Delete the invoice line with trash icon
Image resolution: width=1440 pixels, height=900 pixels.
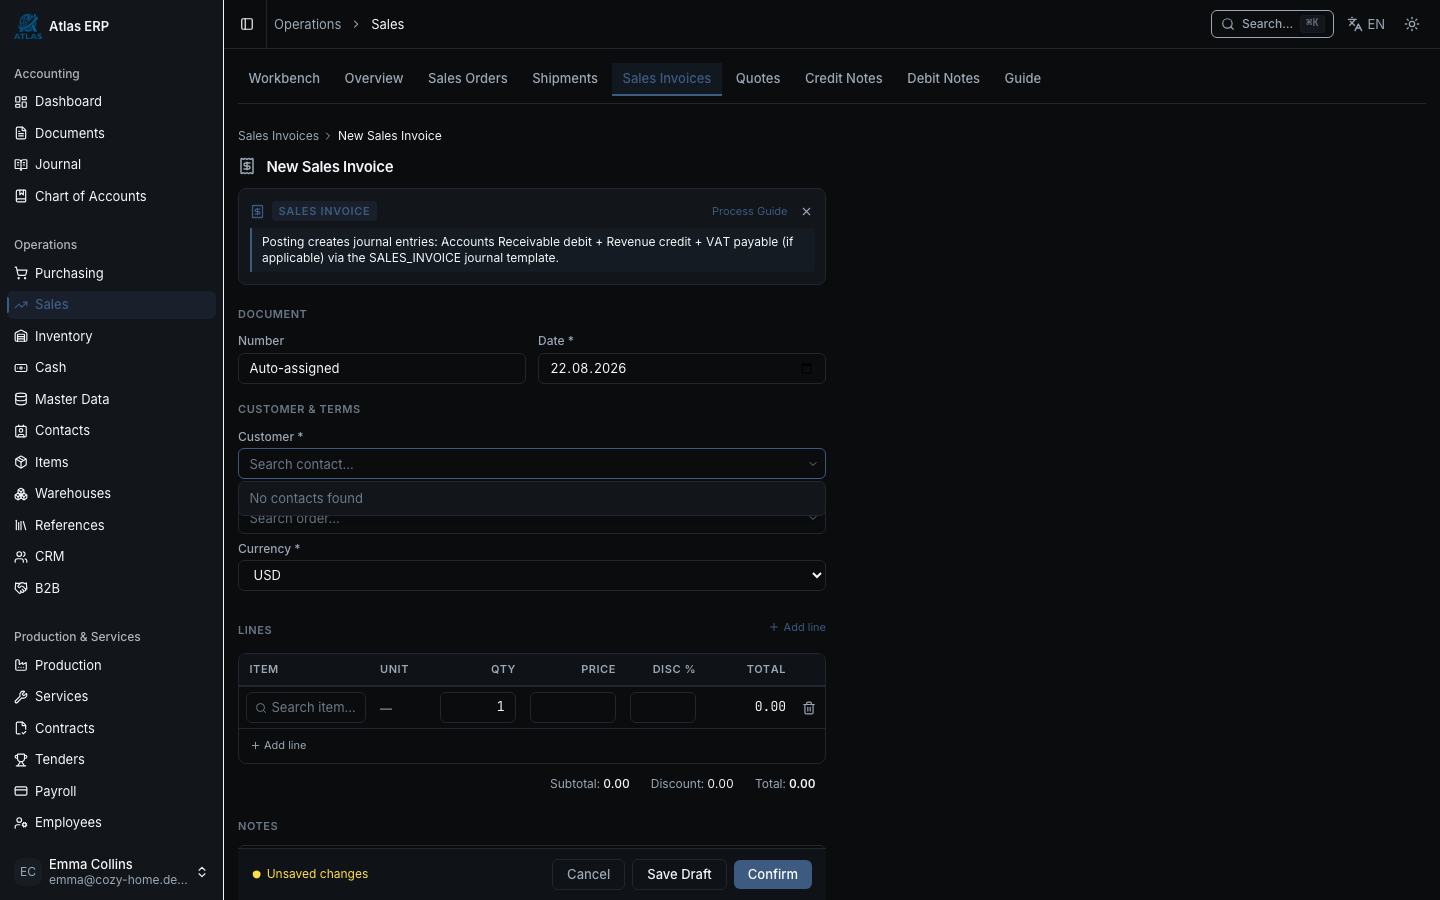coord(809,708)
